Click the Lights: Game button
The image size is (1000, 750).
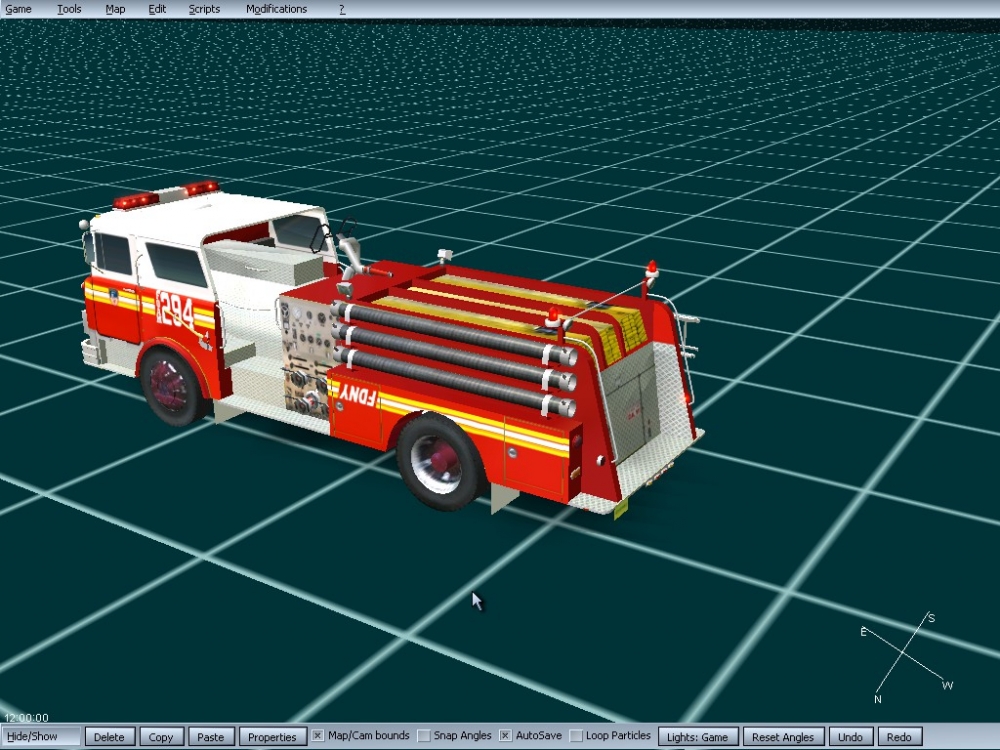pos(698,737)
